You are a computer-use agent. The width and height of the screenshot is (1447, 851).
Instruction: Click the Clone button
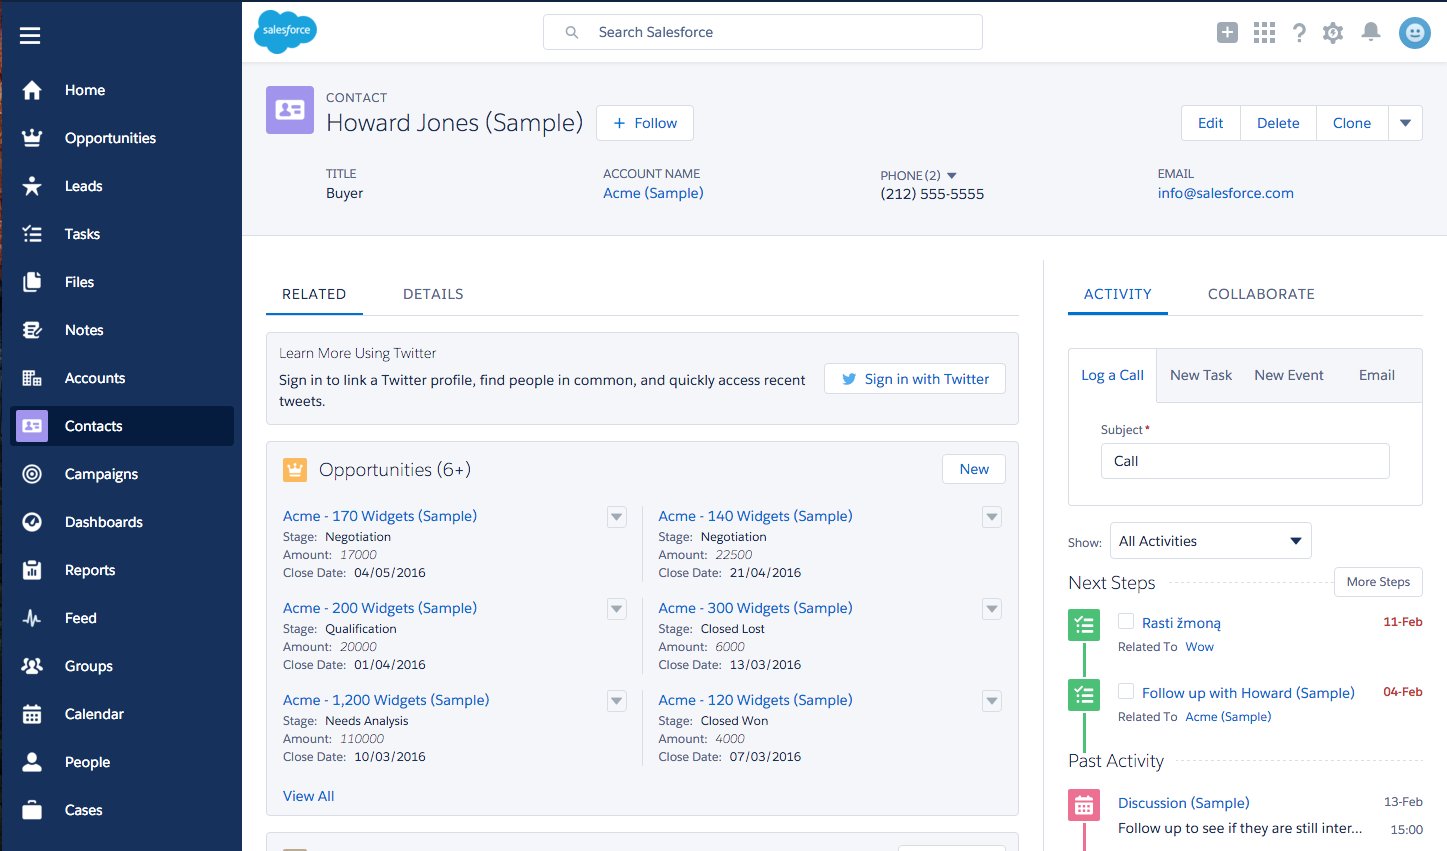[1352, 123]
